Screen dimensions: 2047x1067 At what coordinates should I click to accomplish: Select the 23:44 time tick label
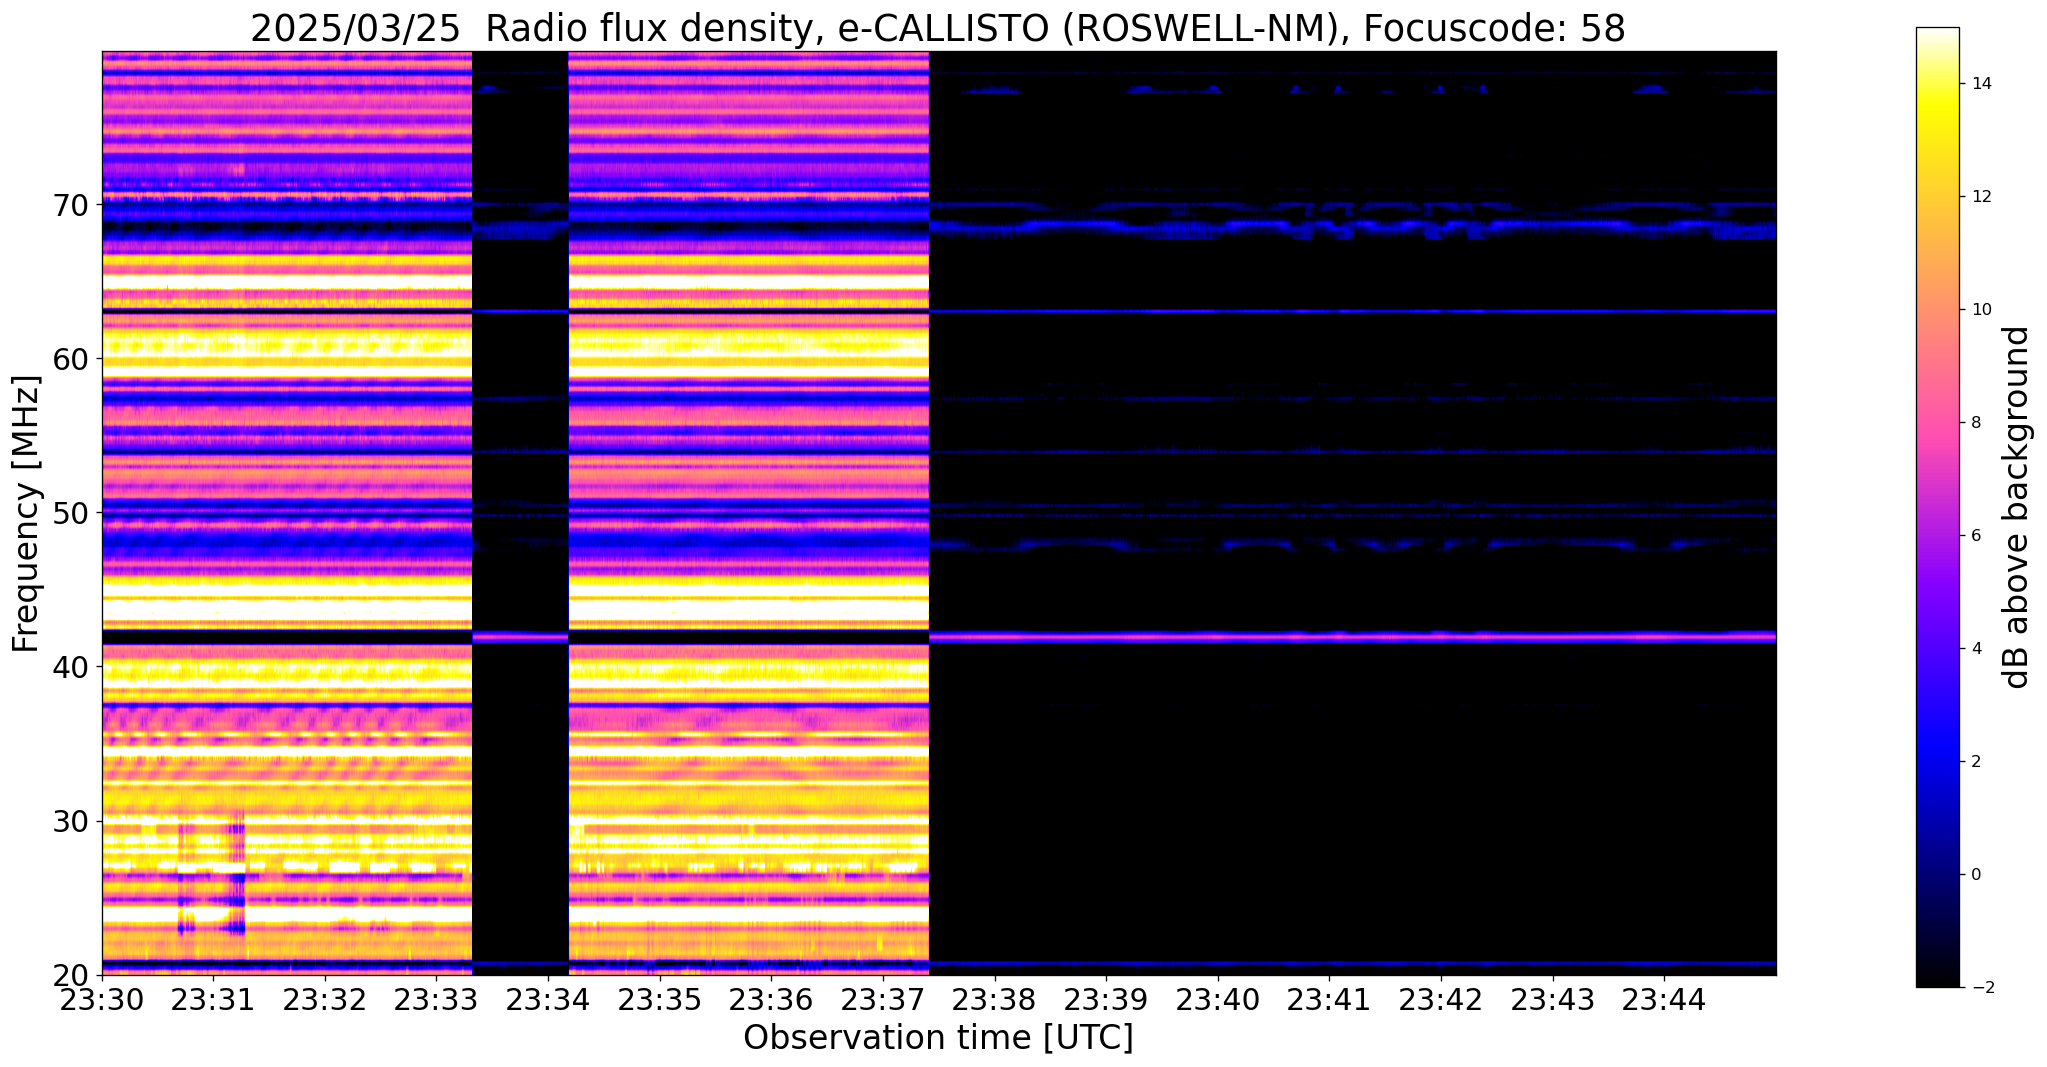pyautogui.click(x=1664, y=999)
